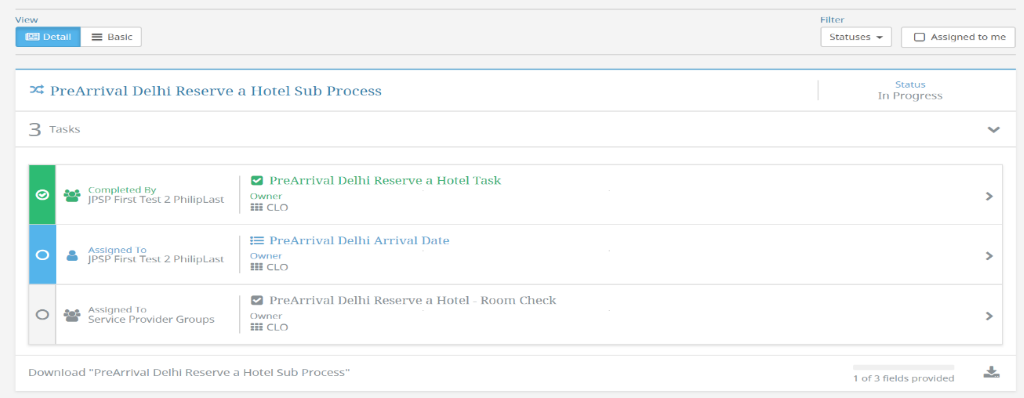The width and height of the screenshot is (1024, 398).
Task: Expand the Reserve a Hotel Task row arrow
Action: pos(989,195)
